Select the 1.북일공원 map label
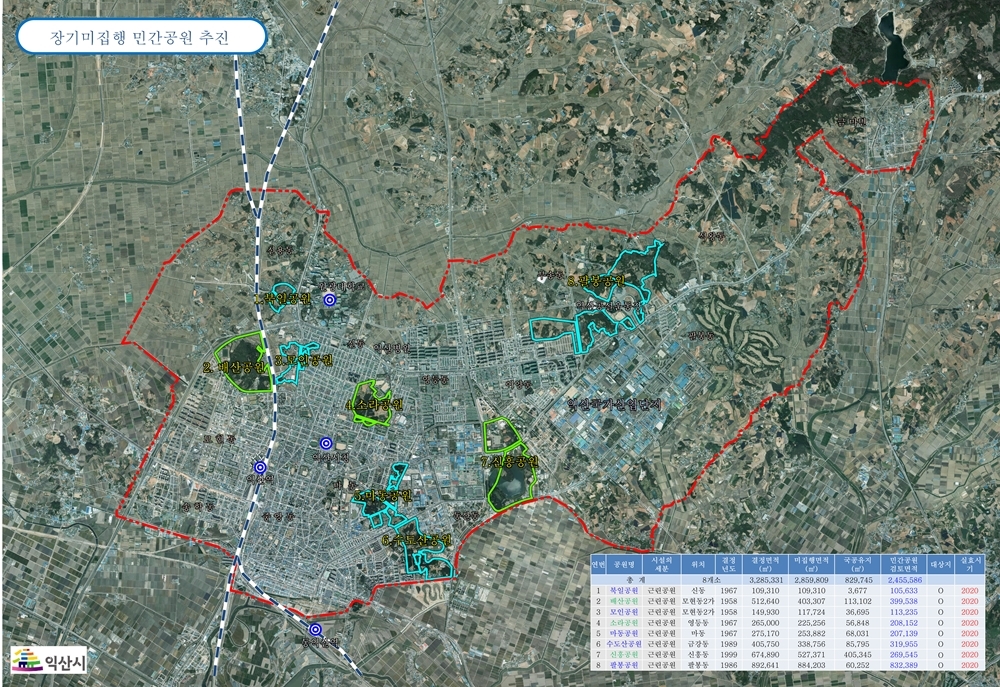1000x687 pixels. tap(282, 299)
